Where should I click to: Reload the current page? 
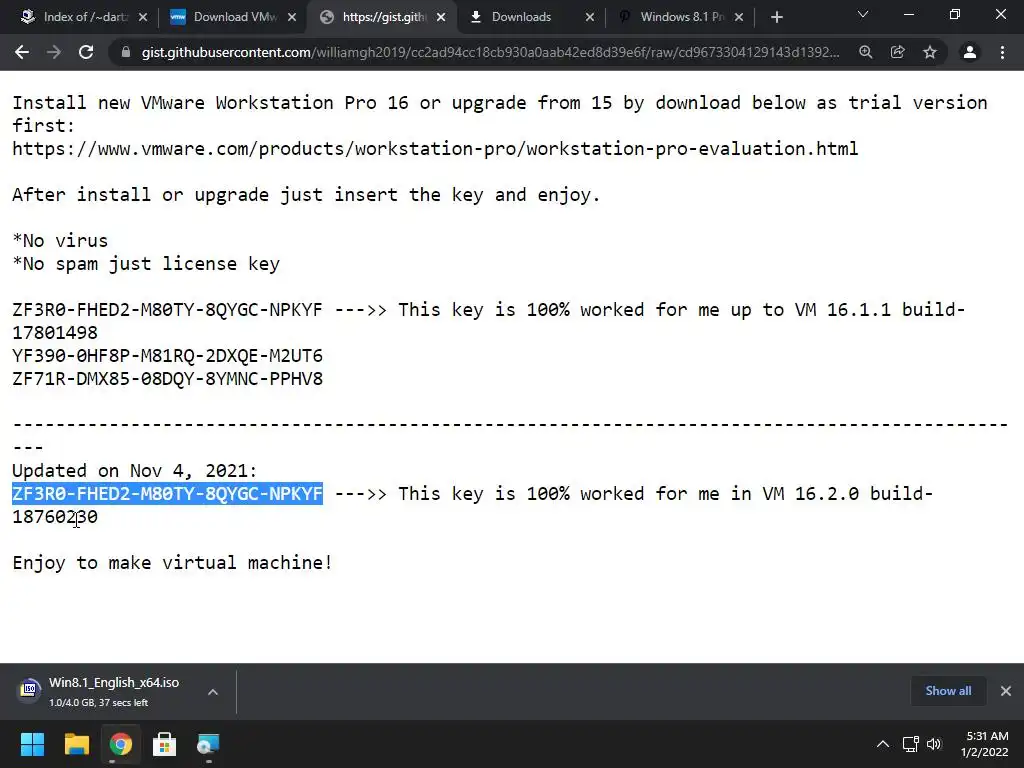tap(86, 52)
